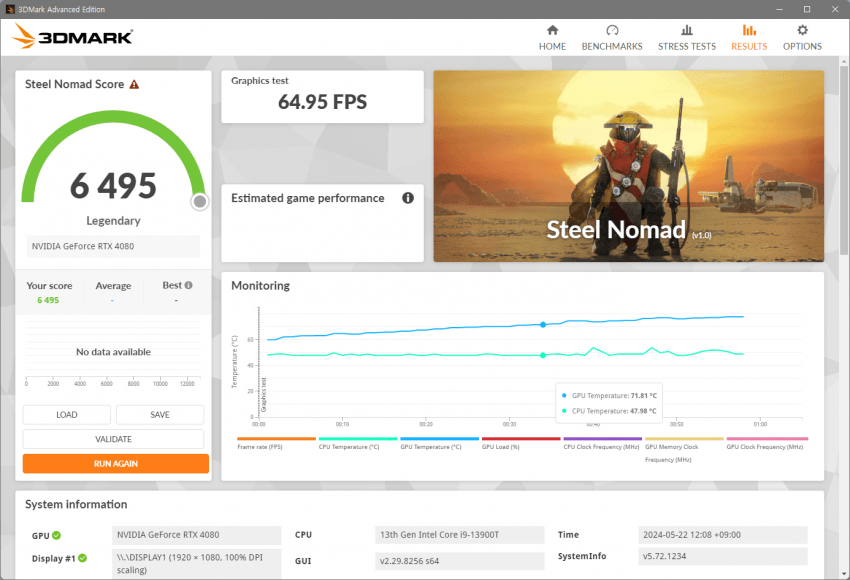
Task: Click the gauge end knob on score arc
Action: click(x=200, y=202)
